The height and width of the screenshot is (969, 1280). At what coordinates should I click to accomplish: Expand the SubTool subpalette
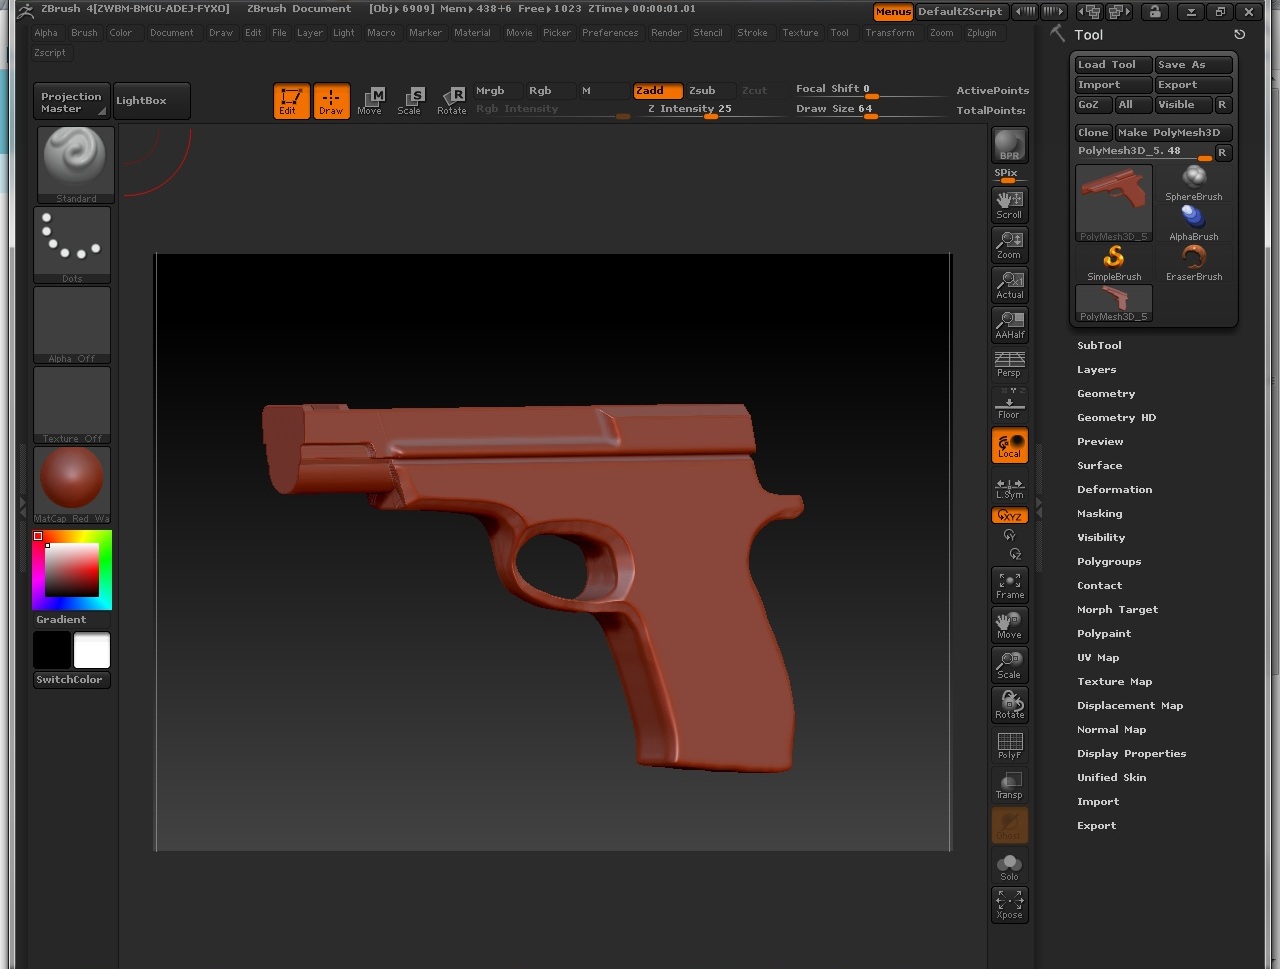pyautogui.click(x=1099, y=345)
